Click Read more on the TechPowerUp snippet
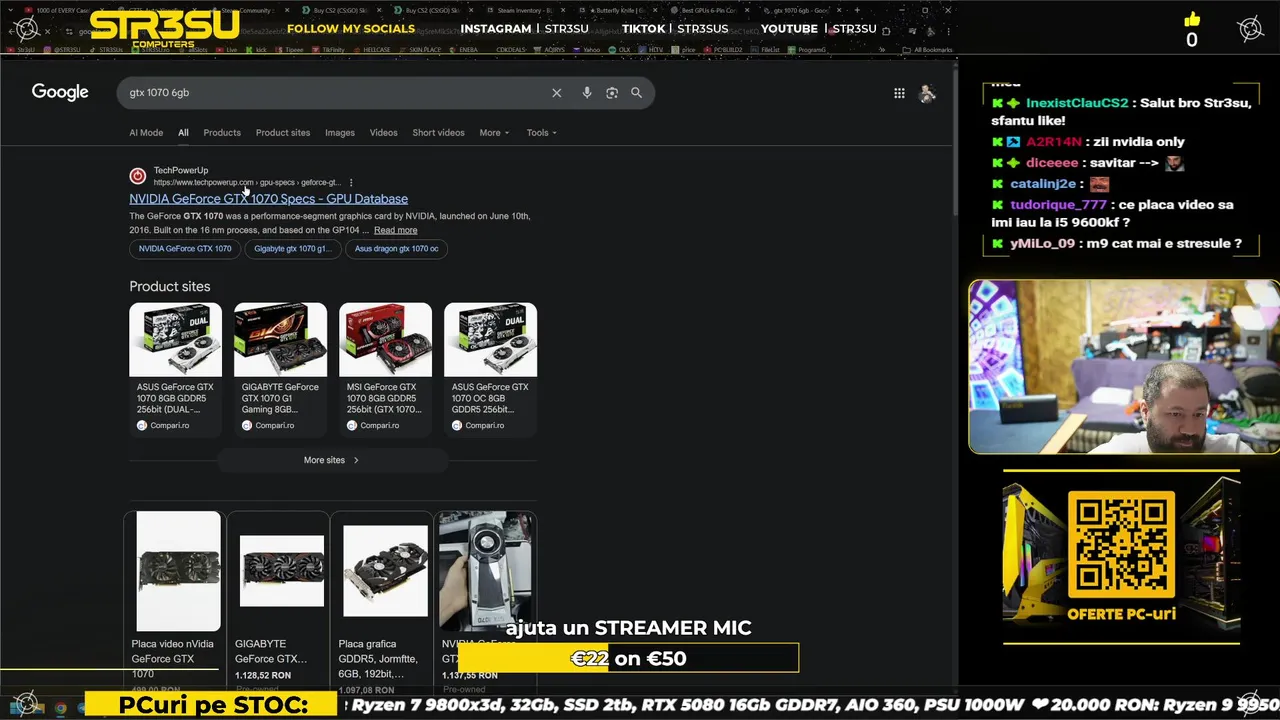Screen dimensions: 1280x720 [395, 230]
